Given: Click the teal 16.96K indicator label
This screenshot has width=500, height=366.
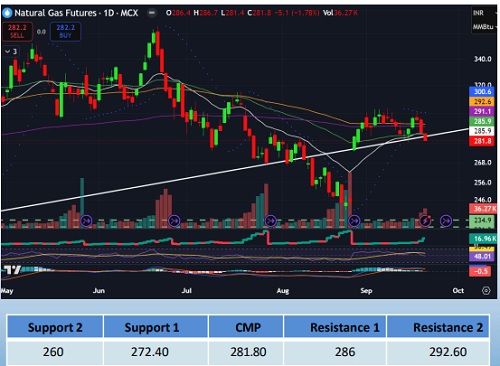Looking at the screenshot, I should (483, 239).
